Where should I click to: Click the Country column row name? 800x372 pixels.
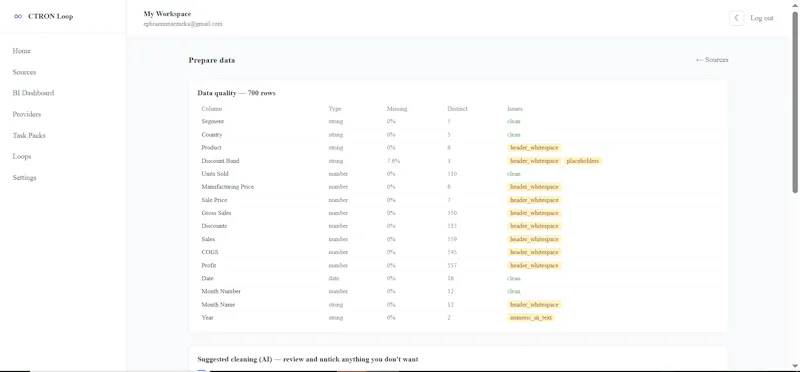coord(212,135)
